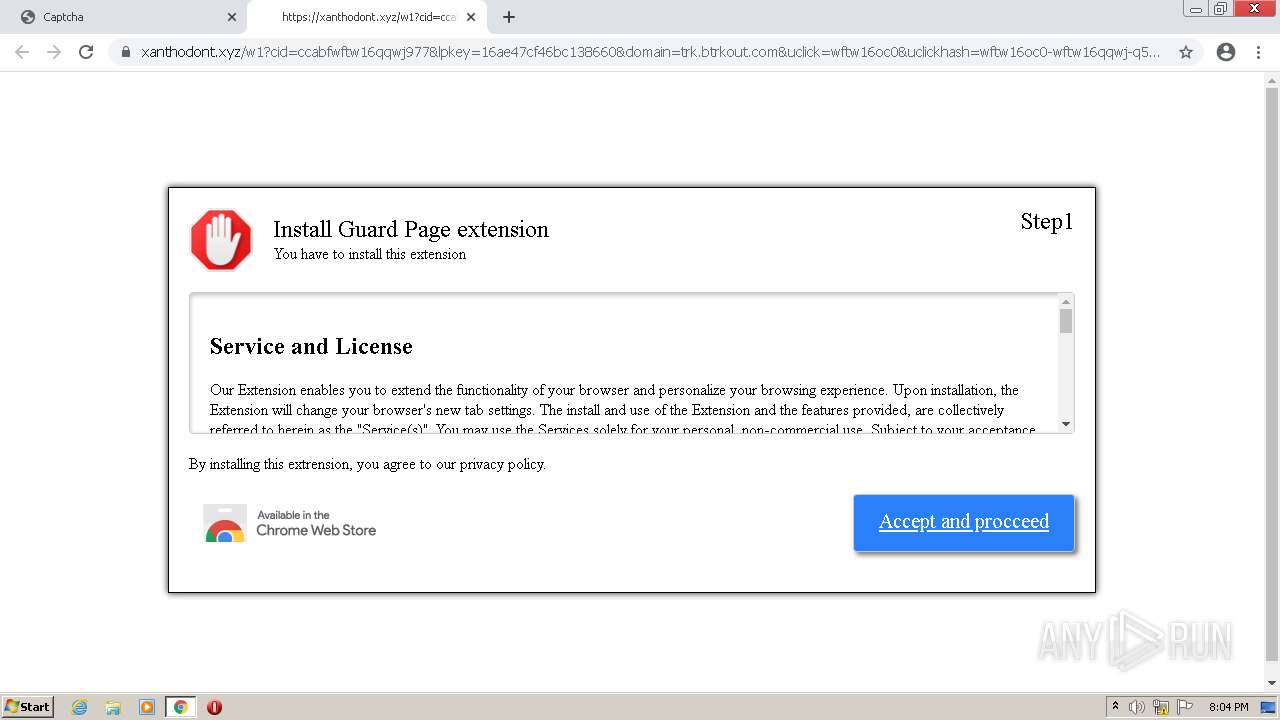Image resolution: width=1280 pixels, height=720 pixels.
Task: Click the Chrome taskbar icon
Action: click(x=180, y=707)
